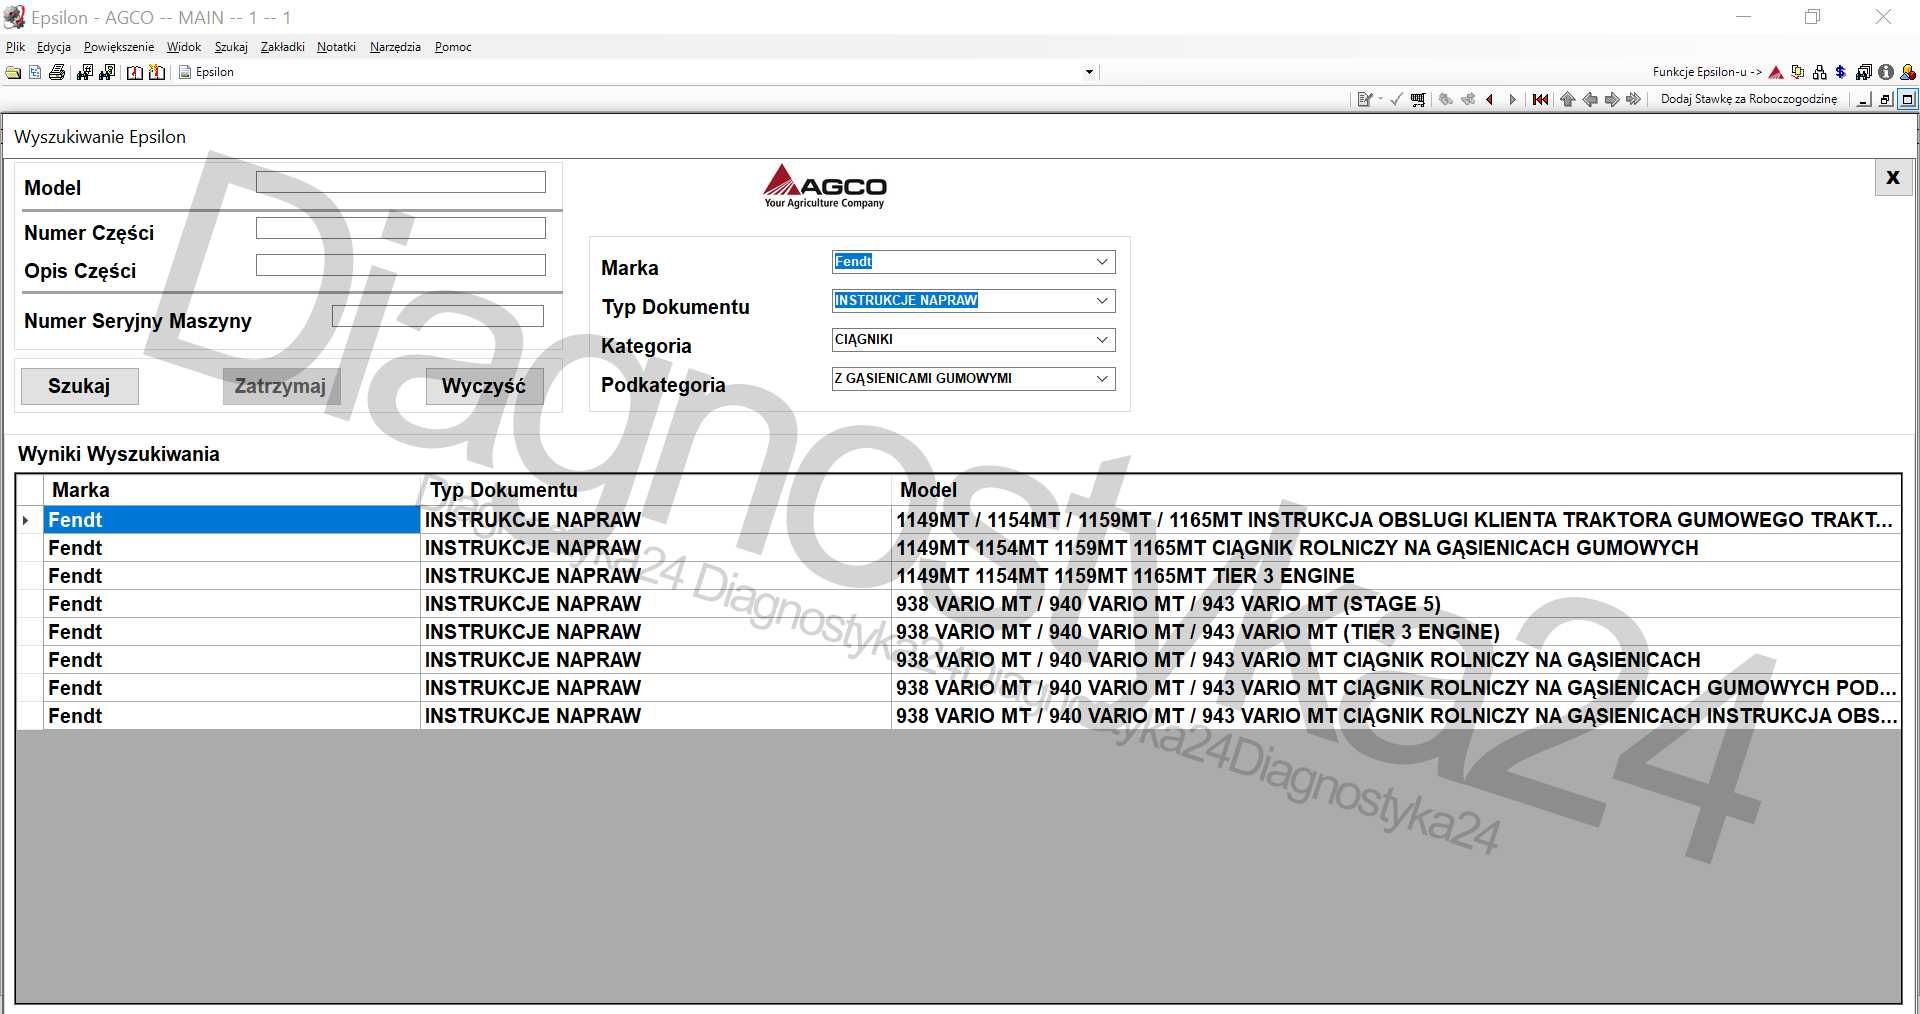Click the Model input field
The width and height of the screenshot is (1920, 1014).
pyautogui.click(x=401, y=182)
